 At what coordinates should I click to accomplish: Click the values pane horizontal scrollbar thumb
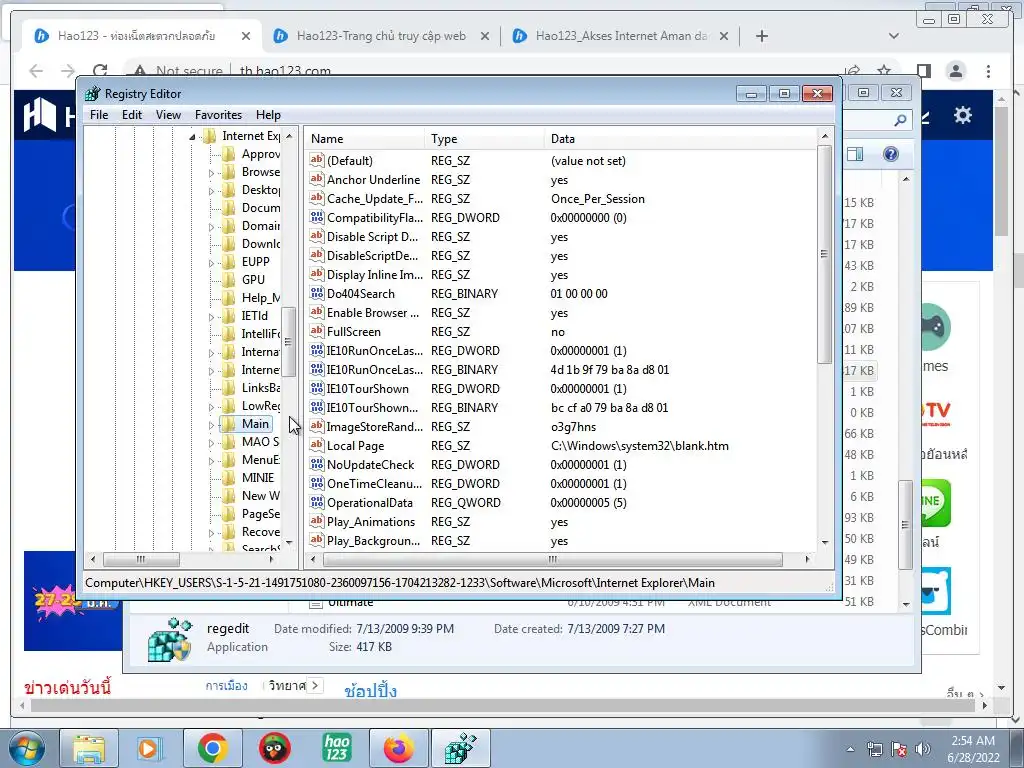[x=552, y=559]
